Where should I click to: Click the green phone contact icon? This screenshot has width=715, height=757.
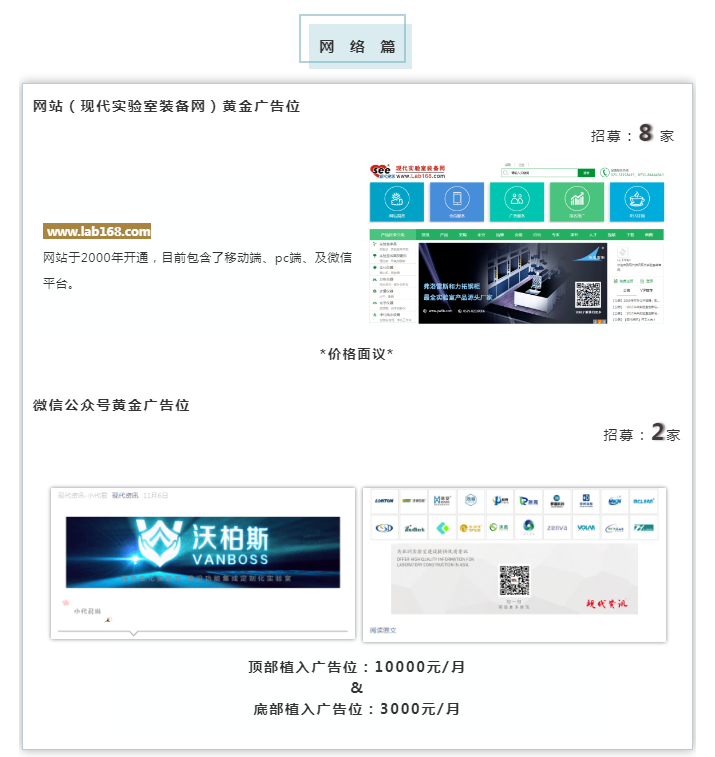click(605, 172)
